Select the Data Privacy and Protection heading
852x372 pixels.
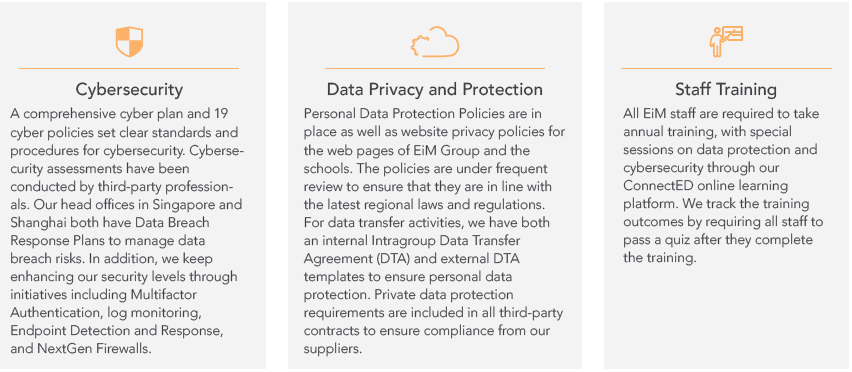click(435, 89)
